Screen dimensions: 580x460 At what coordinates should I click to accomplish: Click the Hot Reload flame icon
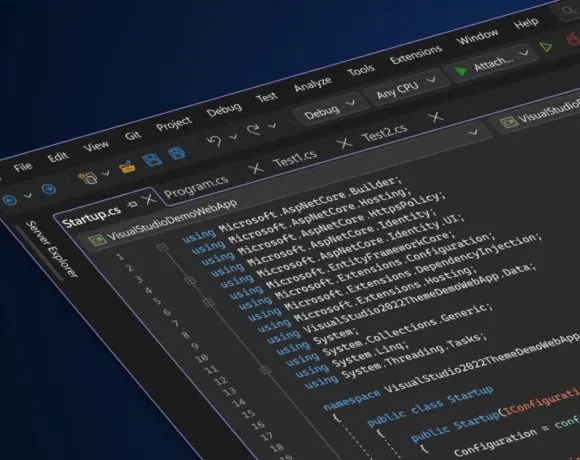coord(573,38)
